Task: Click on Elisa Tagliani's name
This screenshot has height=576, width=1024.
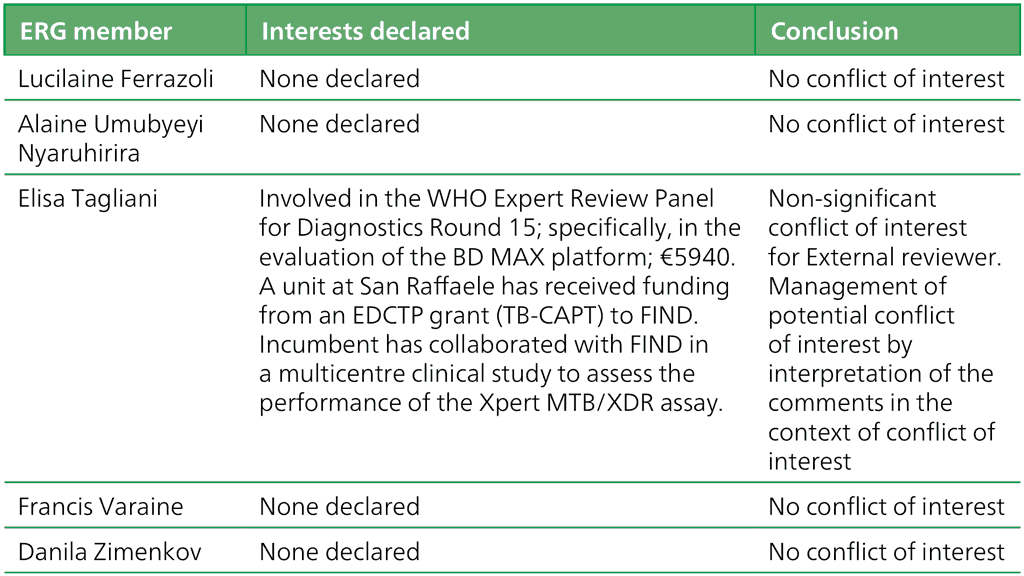Action: coord(88,199)
